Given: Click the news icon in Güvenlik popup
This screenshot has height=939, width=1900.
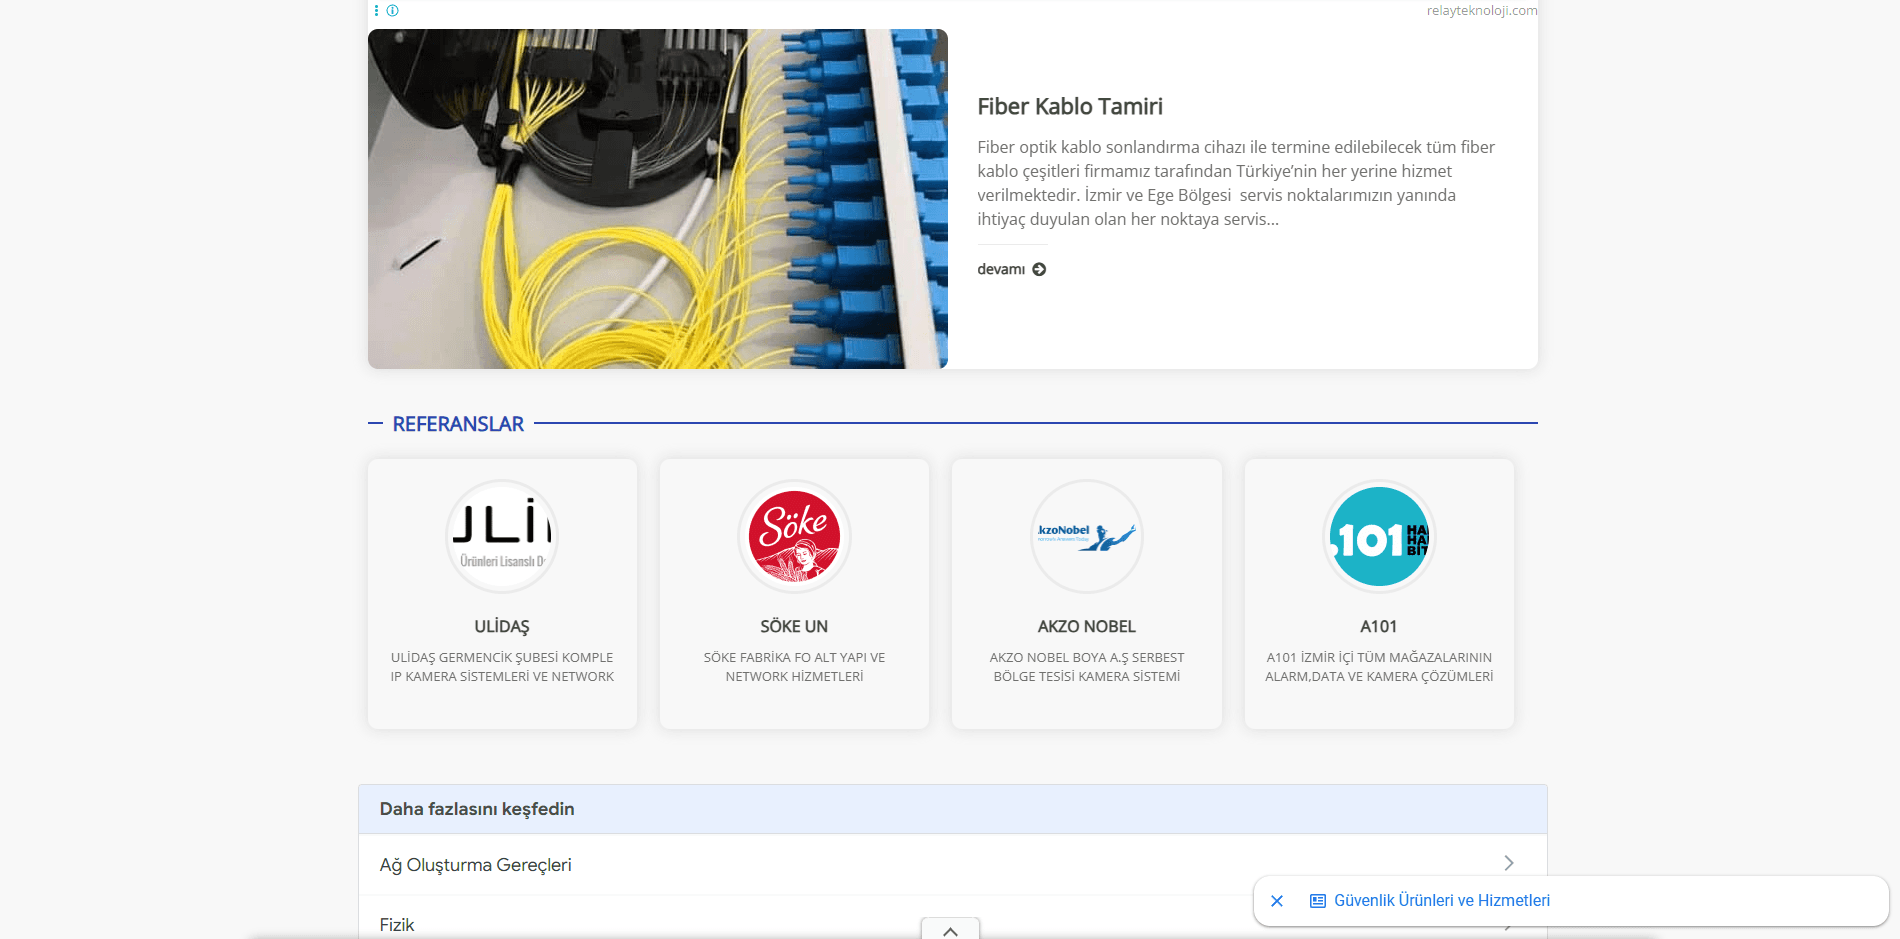Looking at the screenshot, I should [x=1318, y=901].
